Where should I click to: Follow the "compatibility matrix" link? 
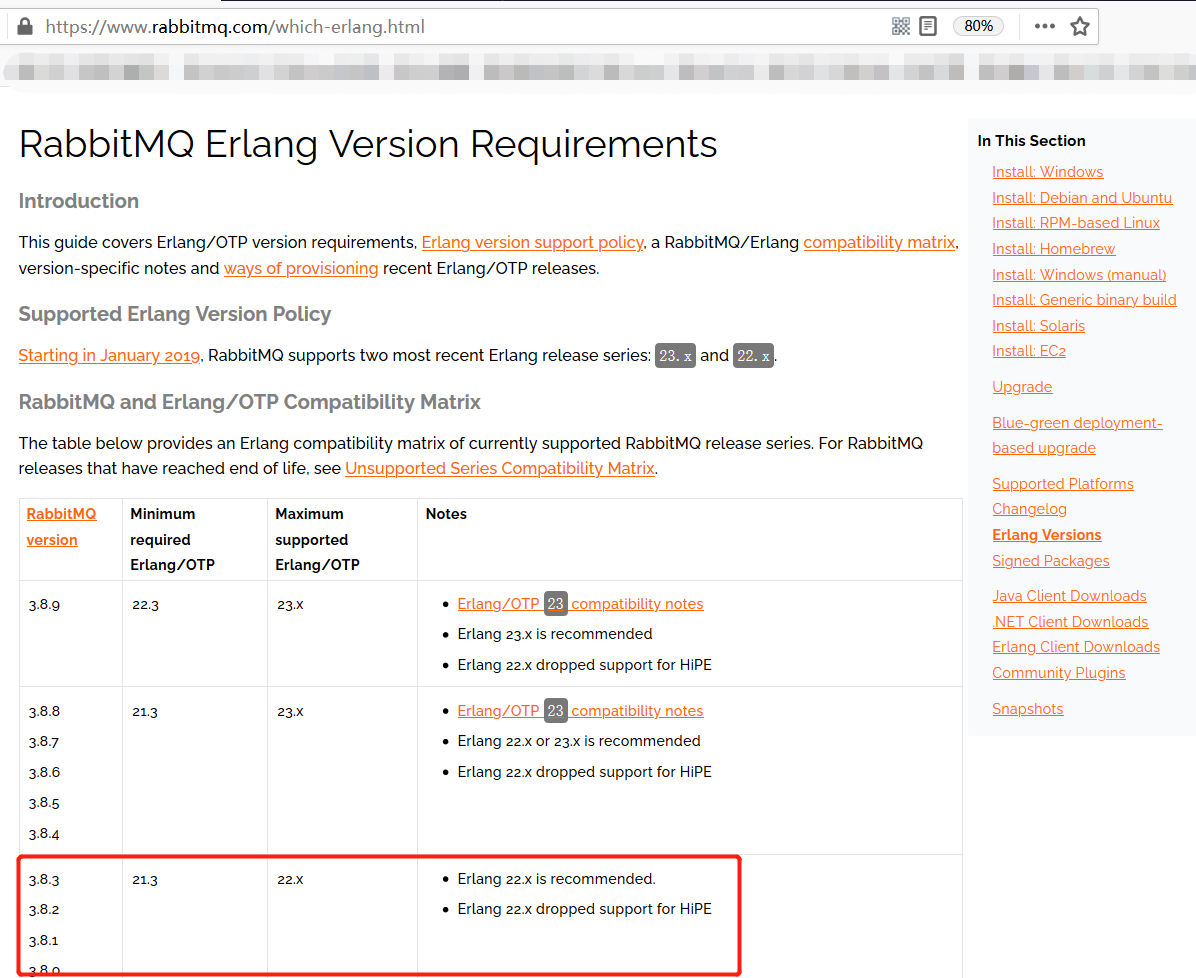point(879,242)
